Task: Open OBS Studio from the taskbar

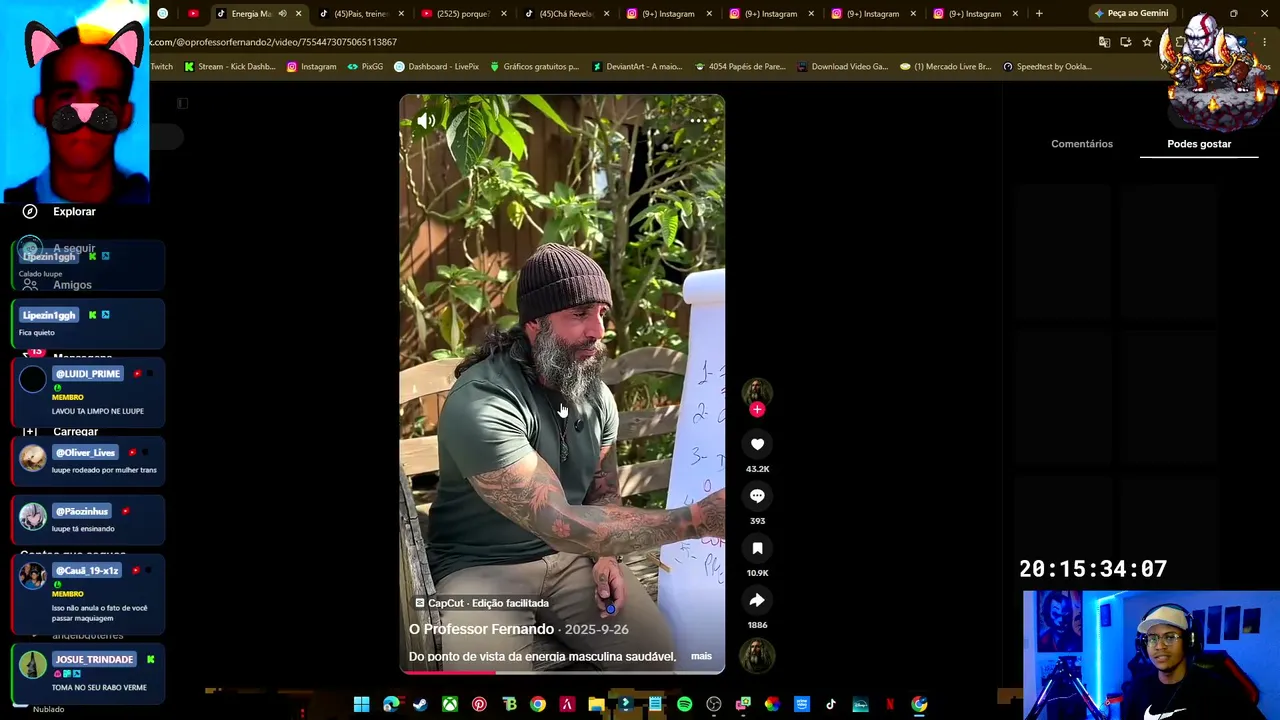Action: point(713,704)
